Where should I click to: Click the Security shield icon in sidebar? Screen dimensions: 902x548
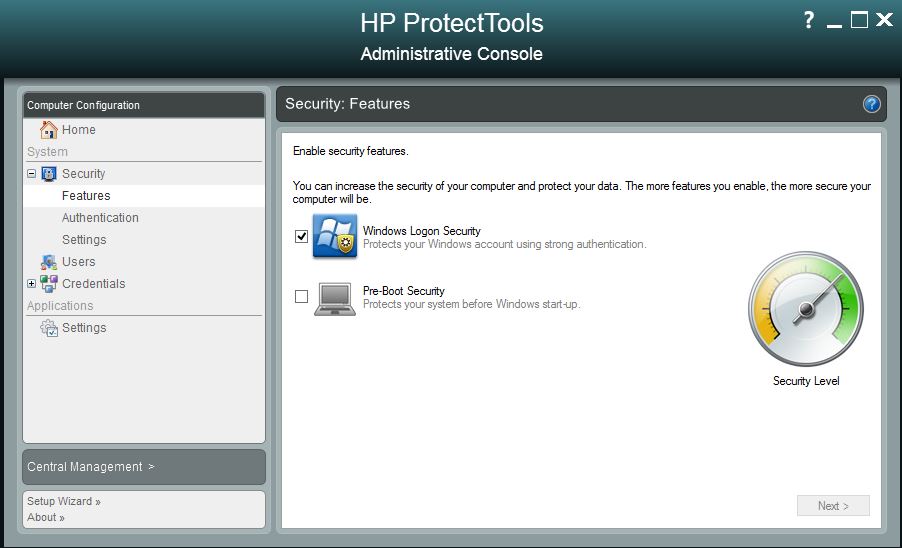[x=49, y=174]
